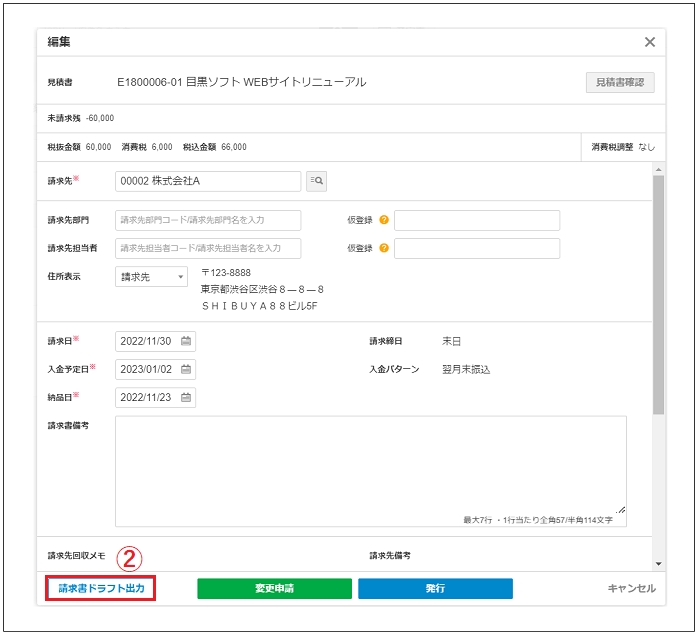Open the 請求先 search lookup icon
The image size is (700, 638).
click(317, 181)
